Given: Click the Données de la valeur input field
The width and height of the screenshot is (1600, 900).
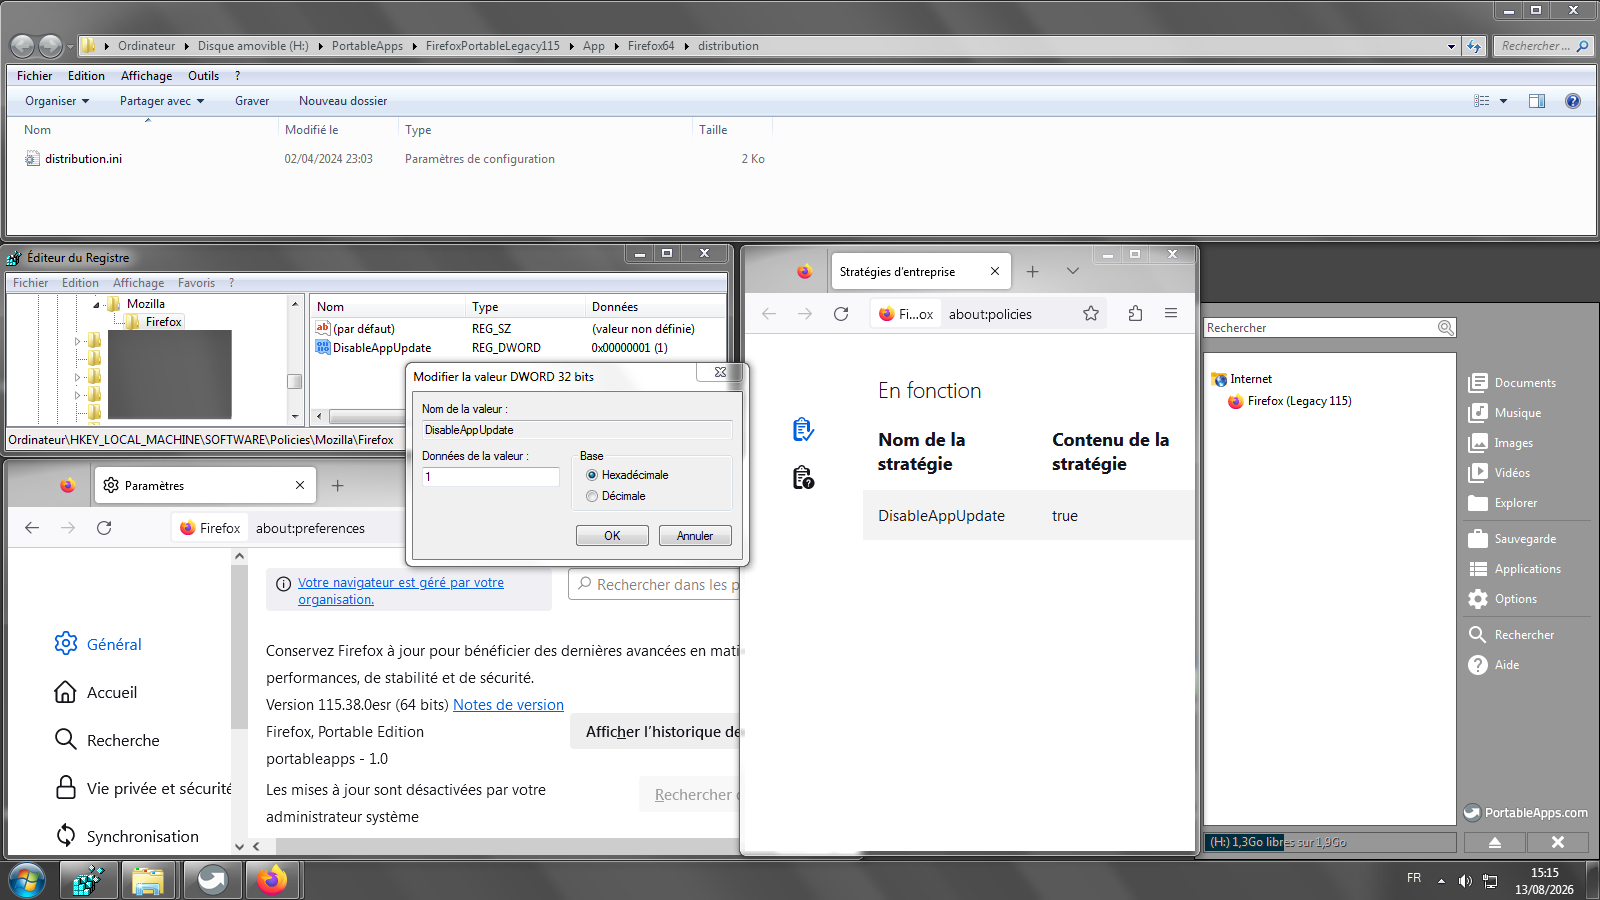Looking at the screenshot, I should 491,477.
